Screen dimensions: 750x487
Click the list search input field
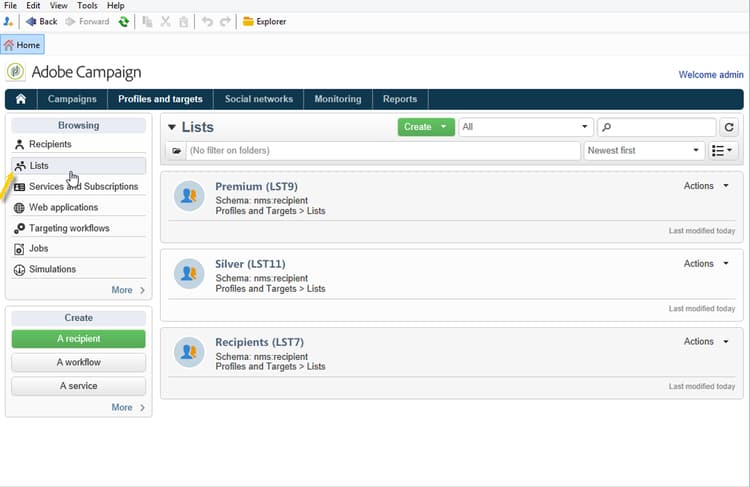pos(656,127)
